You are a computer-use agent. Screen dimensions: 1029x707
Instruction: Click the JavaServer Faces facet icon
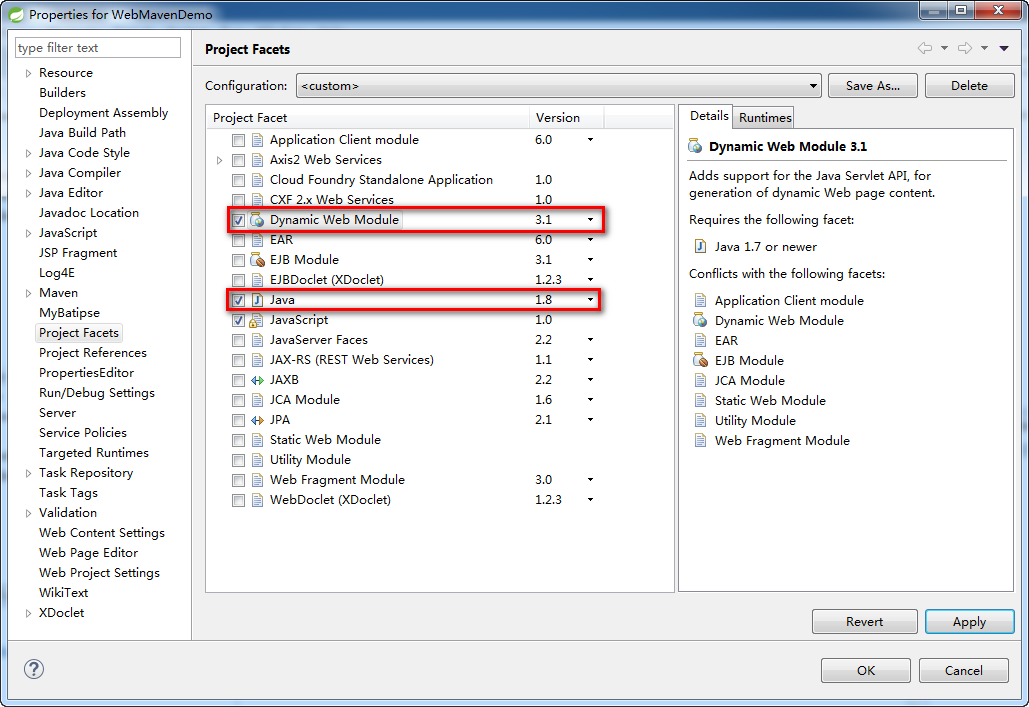coord(257,340)
